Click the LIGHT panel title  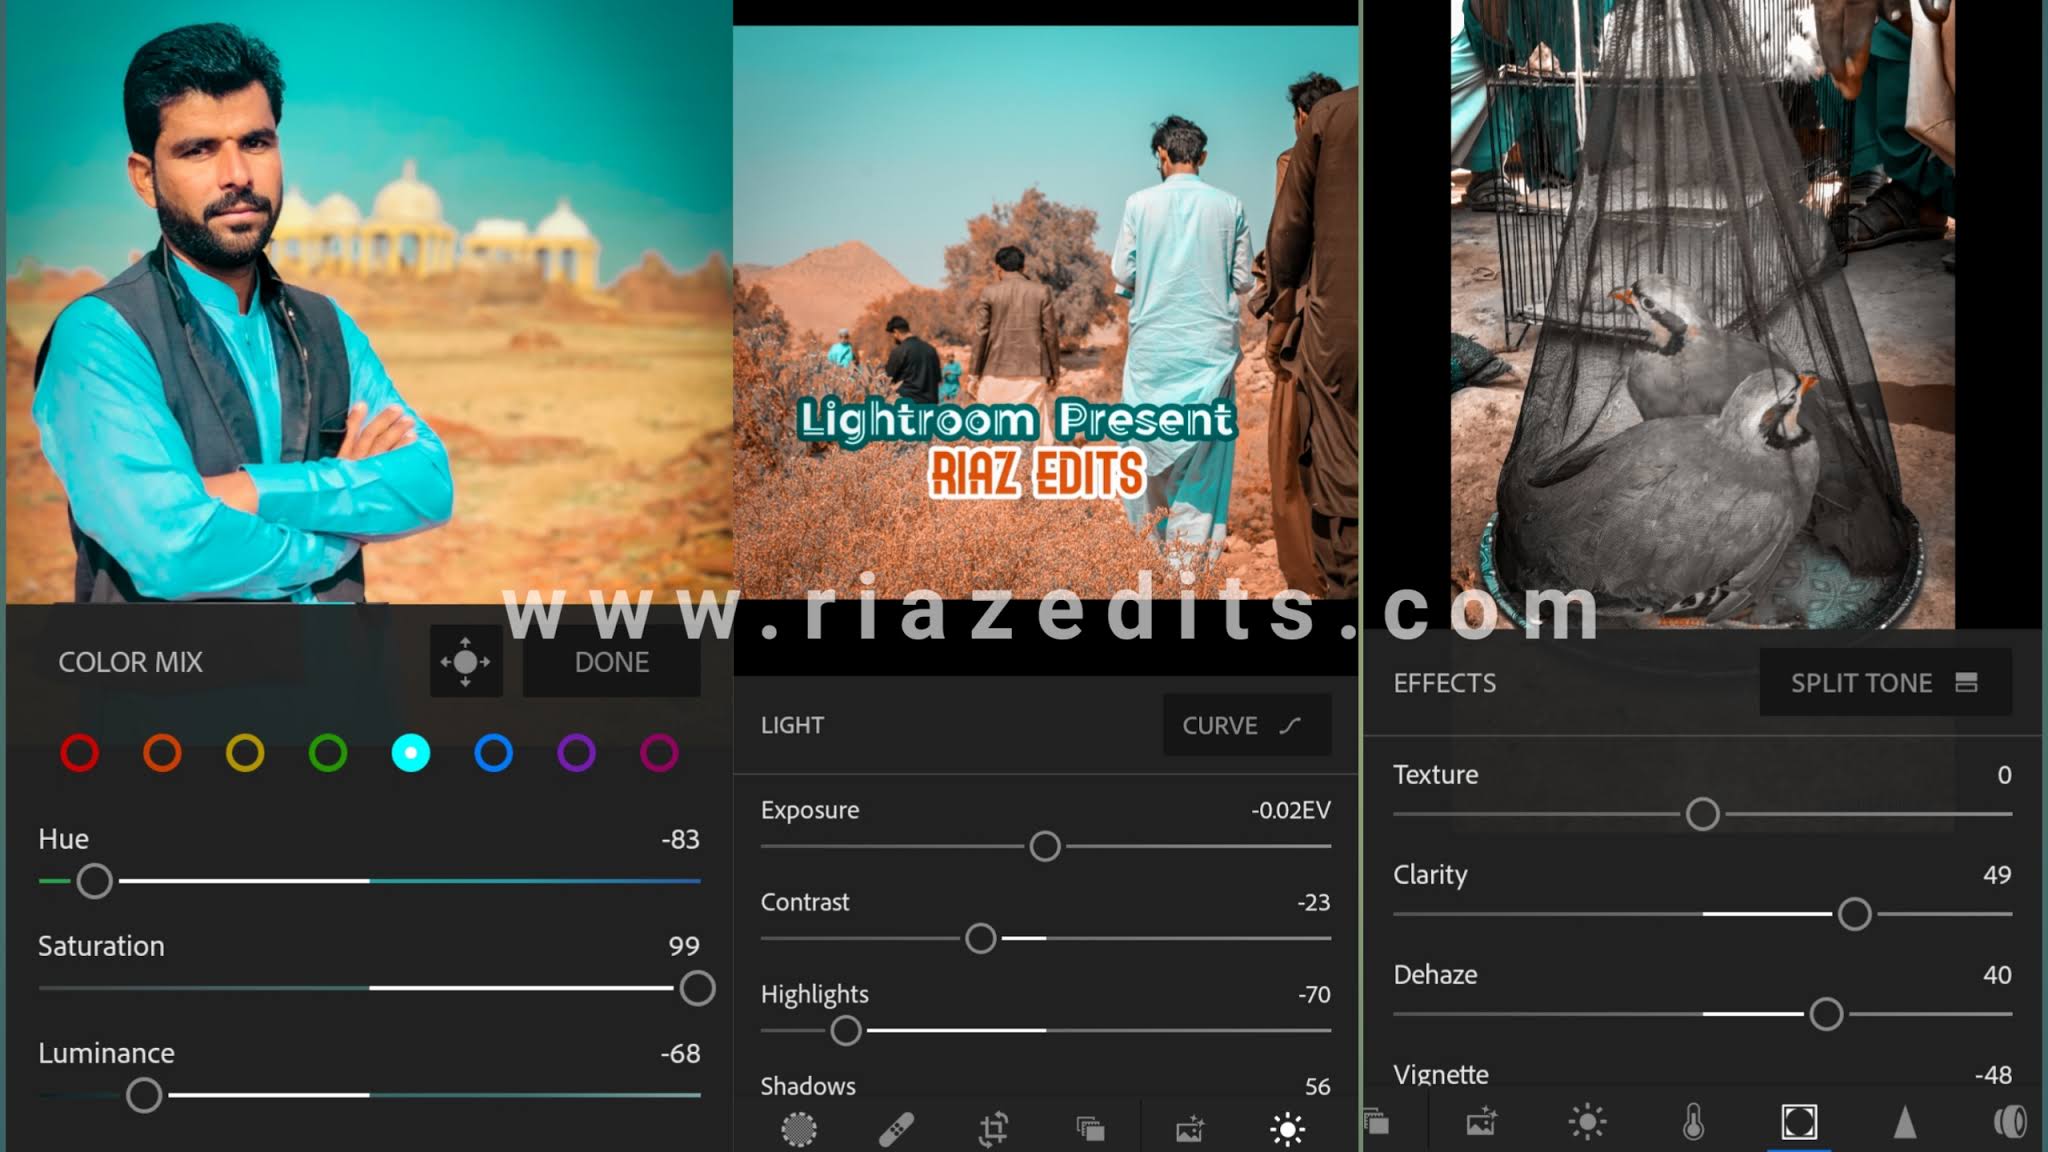(792, 725)
